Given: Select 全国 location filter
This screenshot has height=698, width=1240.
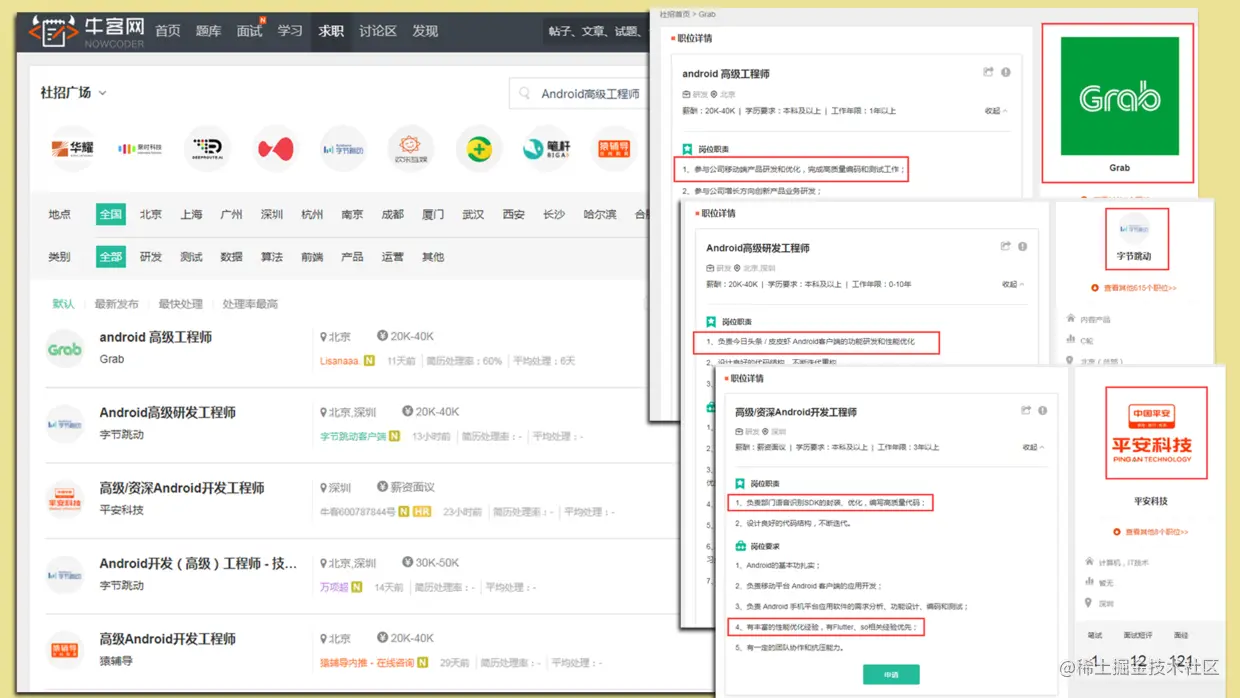Looking at the screenshot, I should pyautogui.click(x=111, y=214).
